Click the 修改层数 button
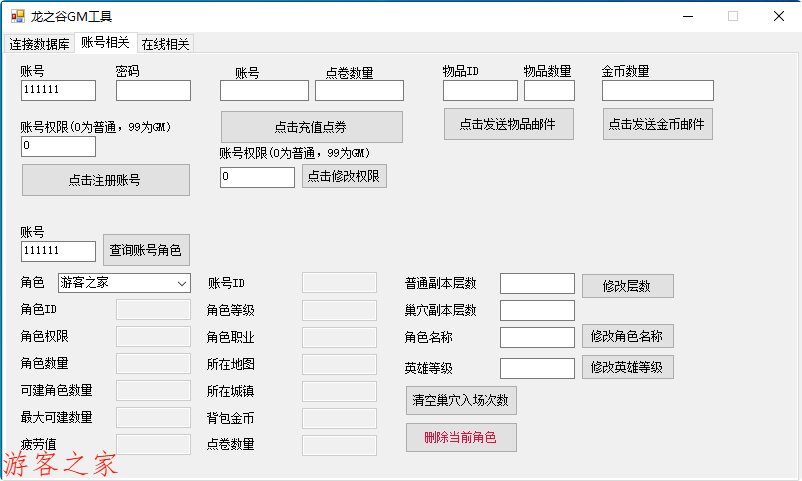The width and height of the screenshot is (802, 481). coord(627,286)
